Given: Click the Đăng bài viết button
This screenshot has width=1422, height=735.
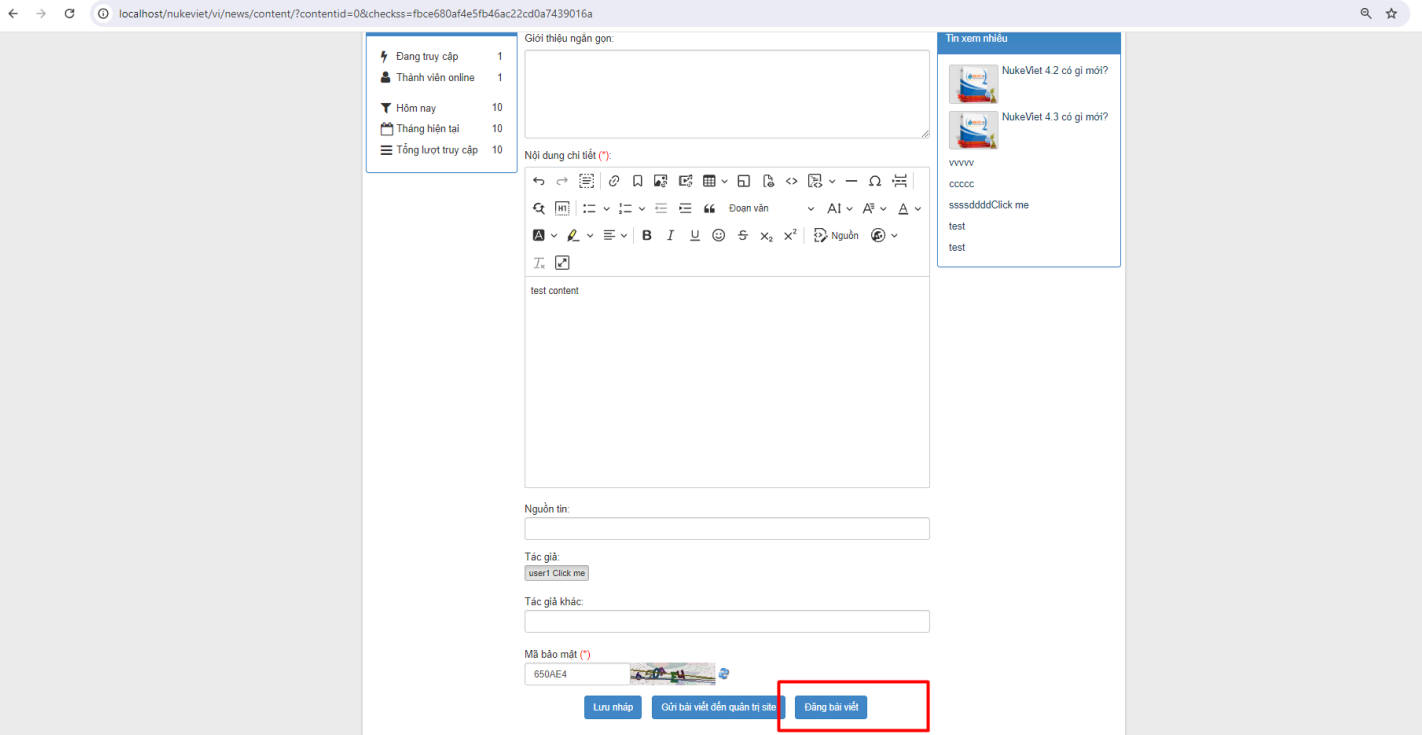Looking at the screenshot, I should (831, 707).
